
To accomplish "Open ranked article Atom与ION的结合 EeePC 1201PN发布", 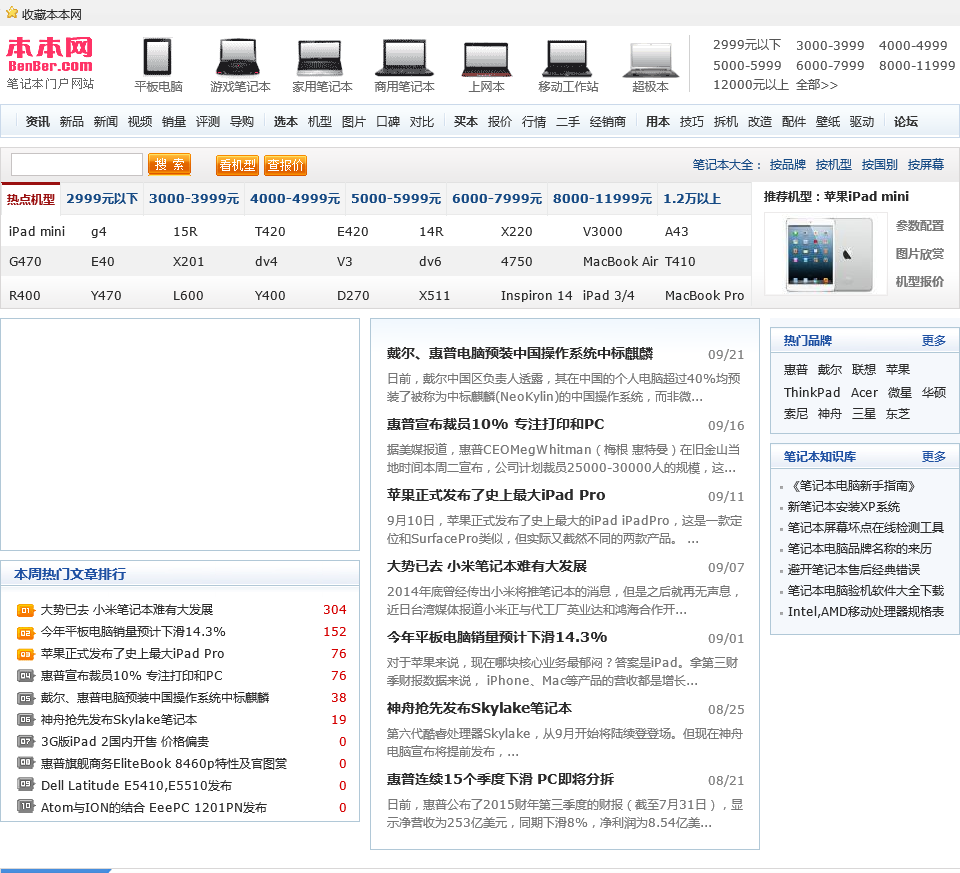I will tap(154, 808).
